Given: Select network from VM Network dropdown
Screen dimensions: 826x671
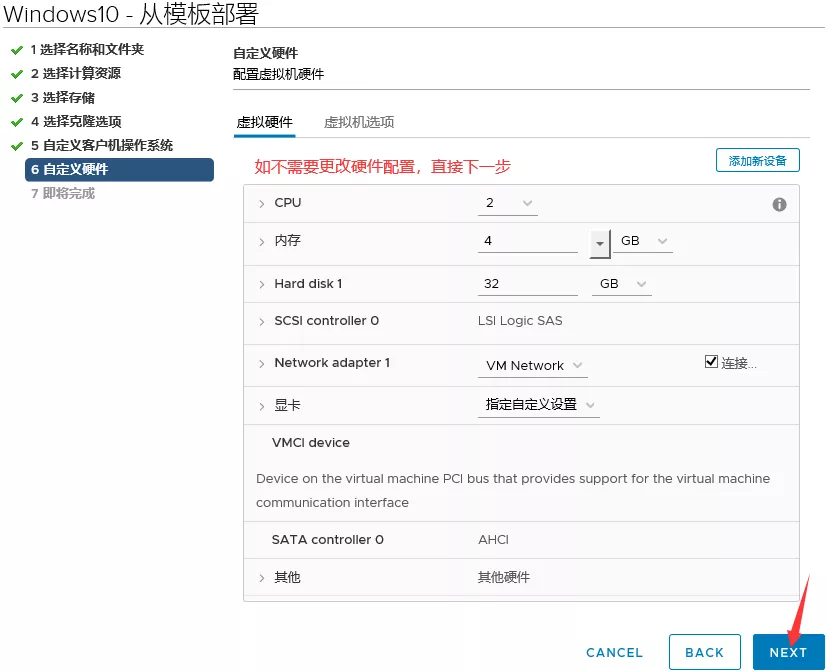Looking at the screenshot, I should click(533, 366).
